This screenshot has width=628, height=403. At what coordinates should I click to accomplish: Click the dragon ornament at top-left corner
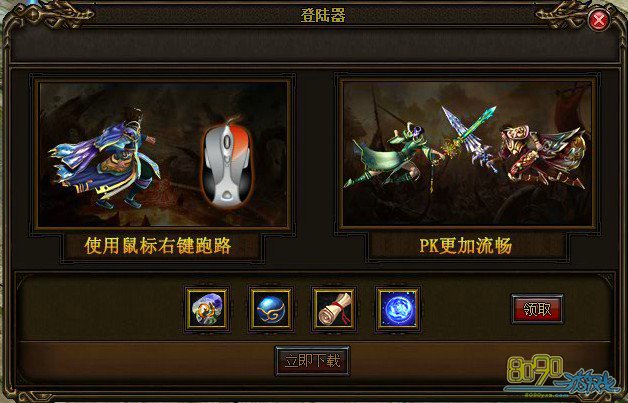(52, 15)
